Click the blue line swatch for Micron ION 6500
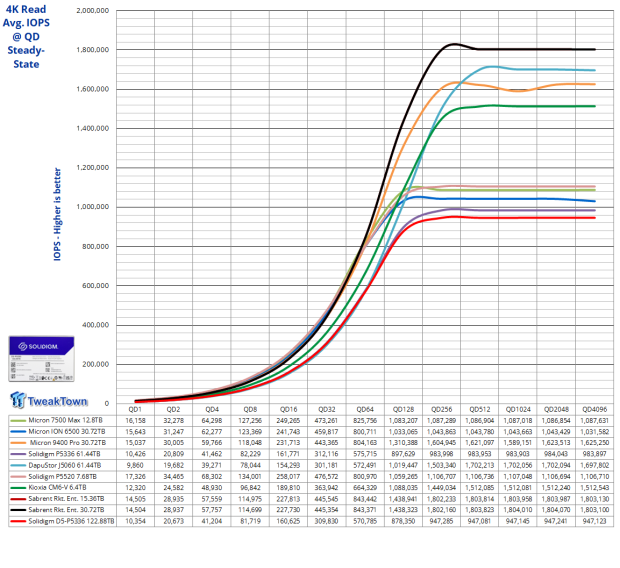The height and width of the screenshot is (568, 620). point(18,432)
